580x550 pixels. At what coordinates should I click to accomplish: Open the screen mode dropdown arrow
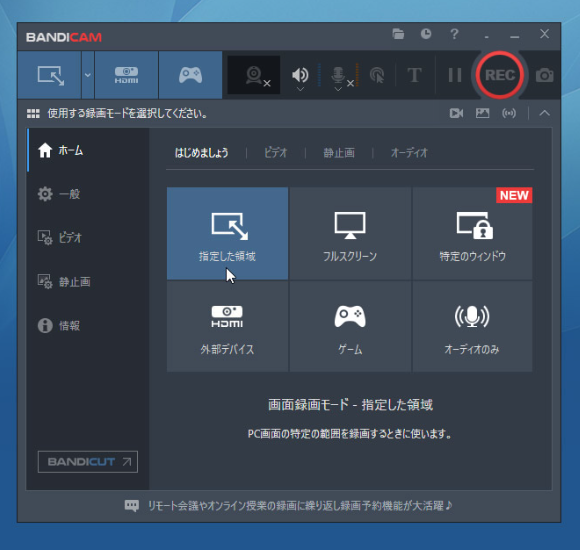pyautogui.click(x=88, y=75)
